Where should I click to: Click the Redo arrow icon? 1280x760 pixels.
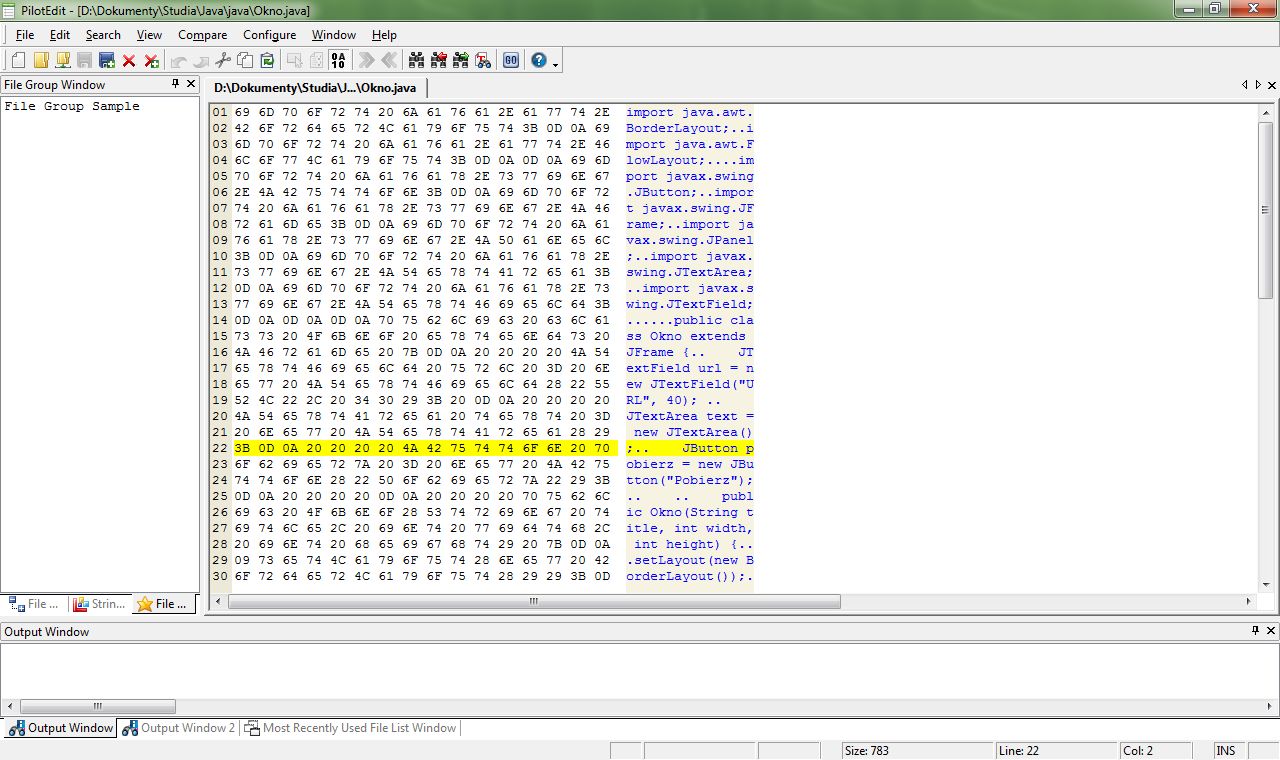(201, 61)
